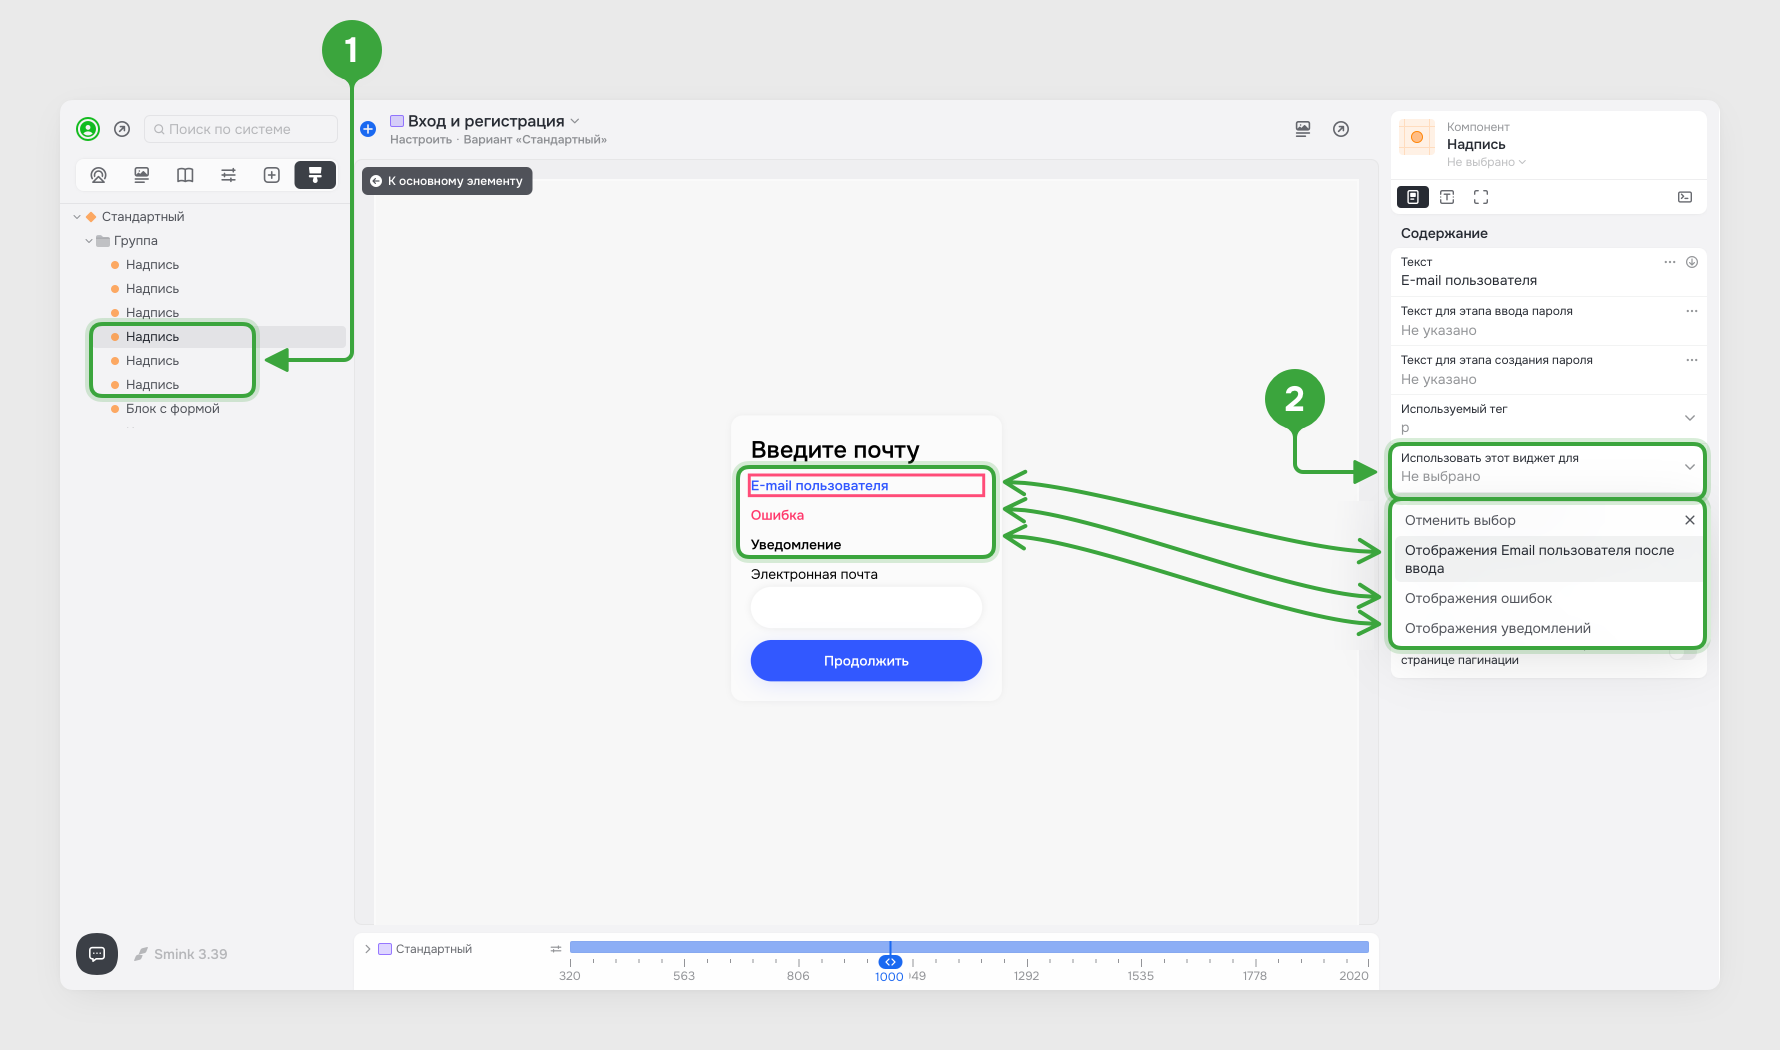Click Отменить выбор close cross
This screenshot has height=1050, width=1780.
1689,520
